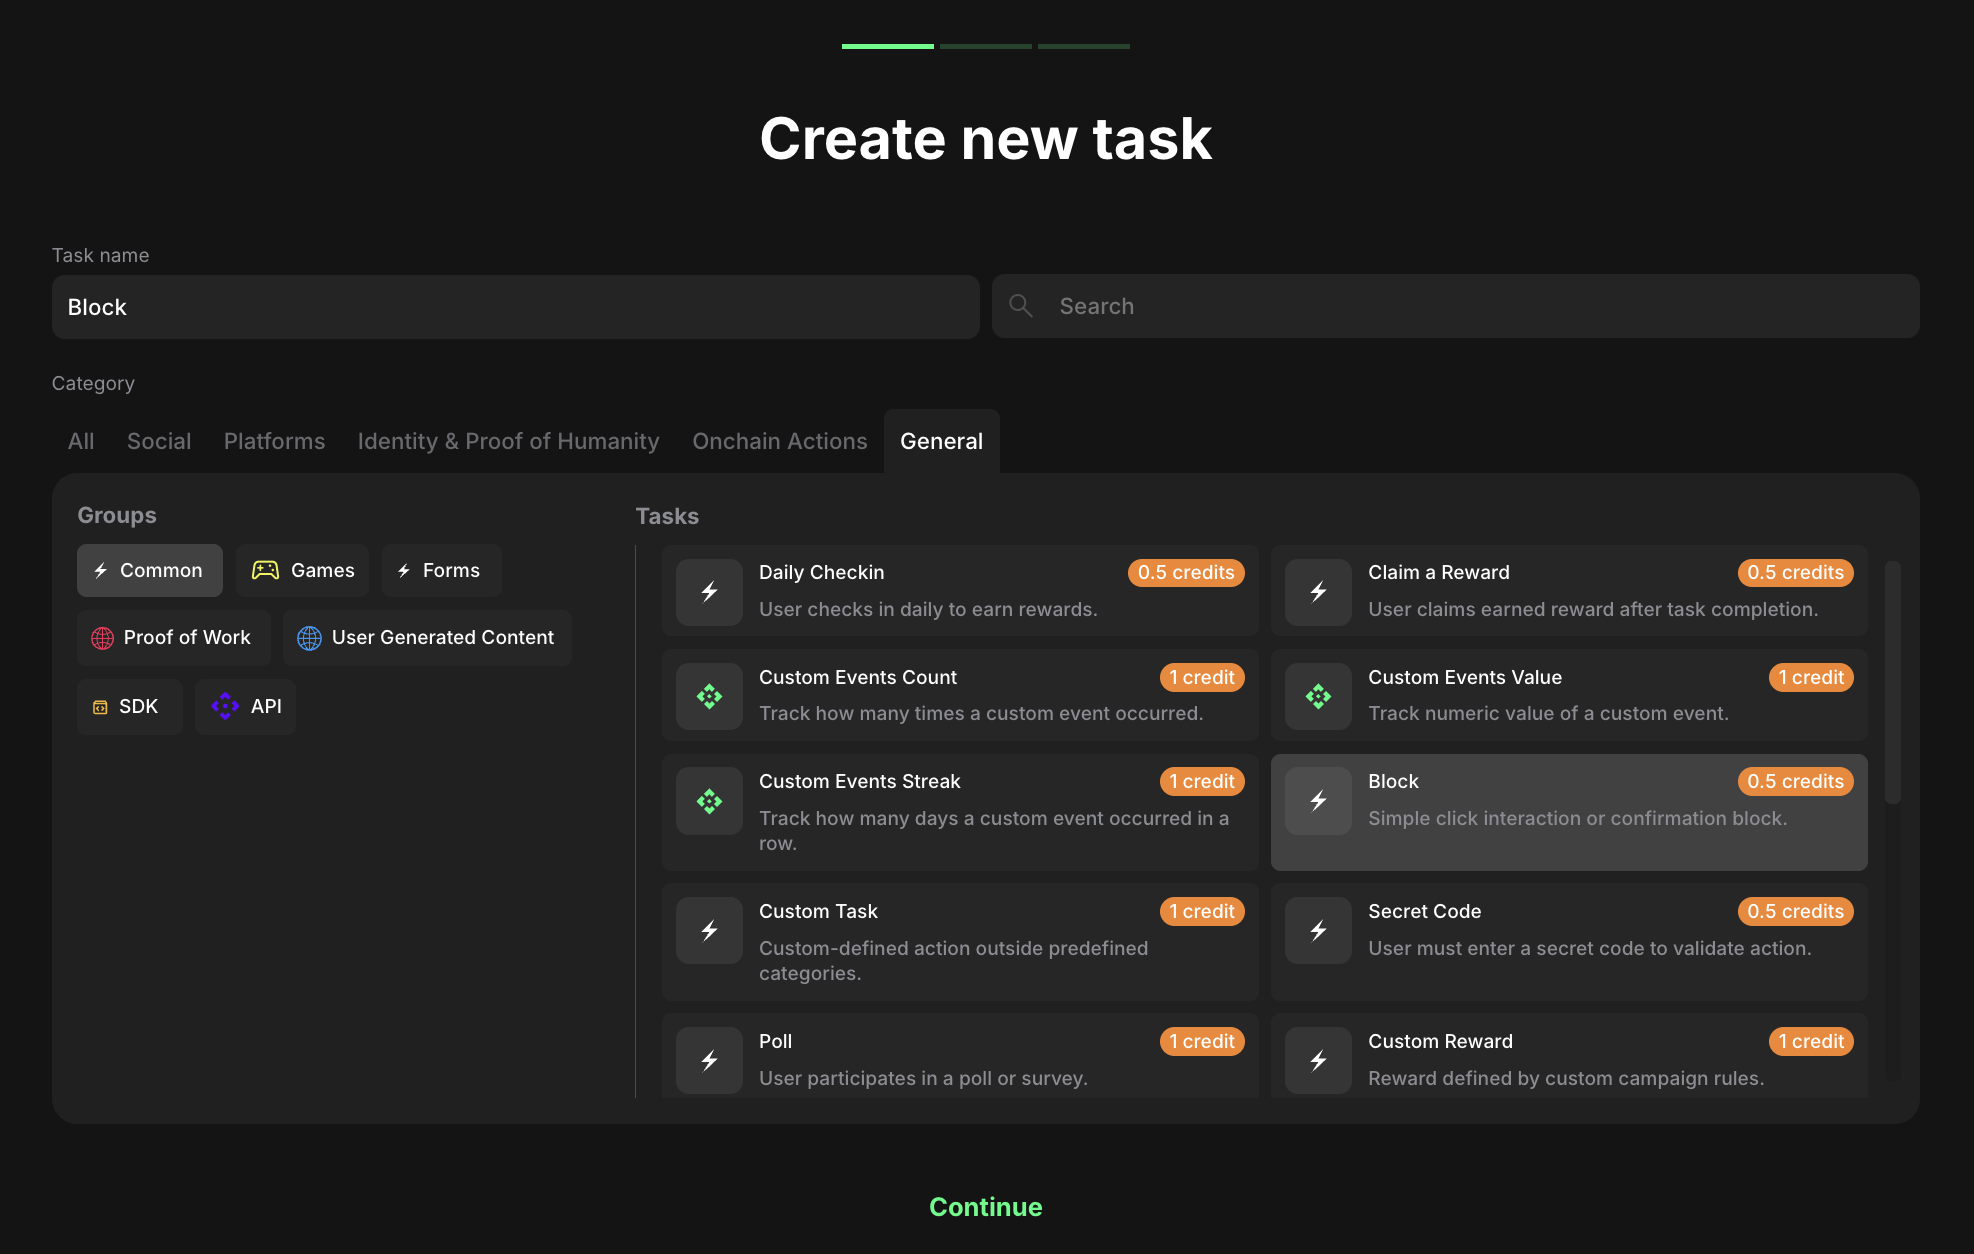1974x1254 pixels.
Task: Focus the Search input field
Action: coord(1456,306)
